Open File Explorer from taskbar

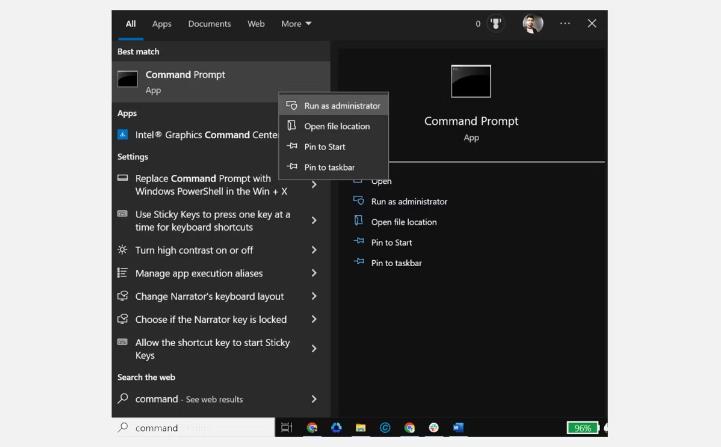point(360,428)
